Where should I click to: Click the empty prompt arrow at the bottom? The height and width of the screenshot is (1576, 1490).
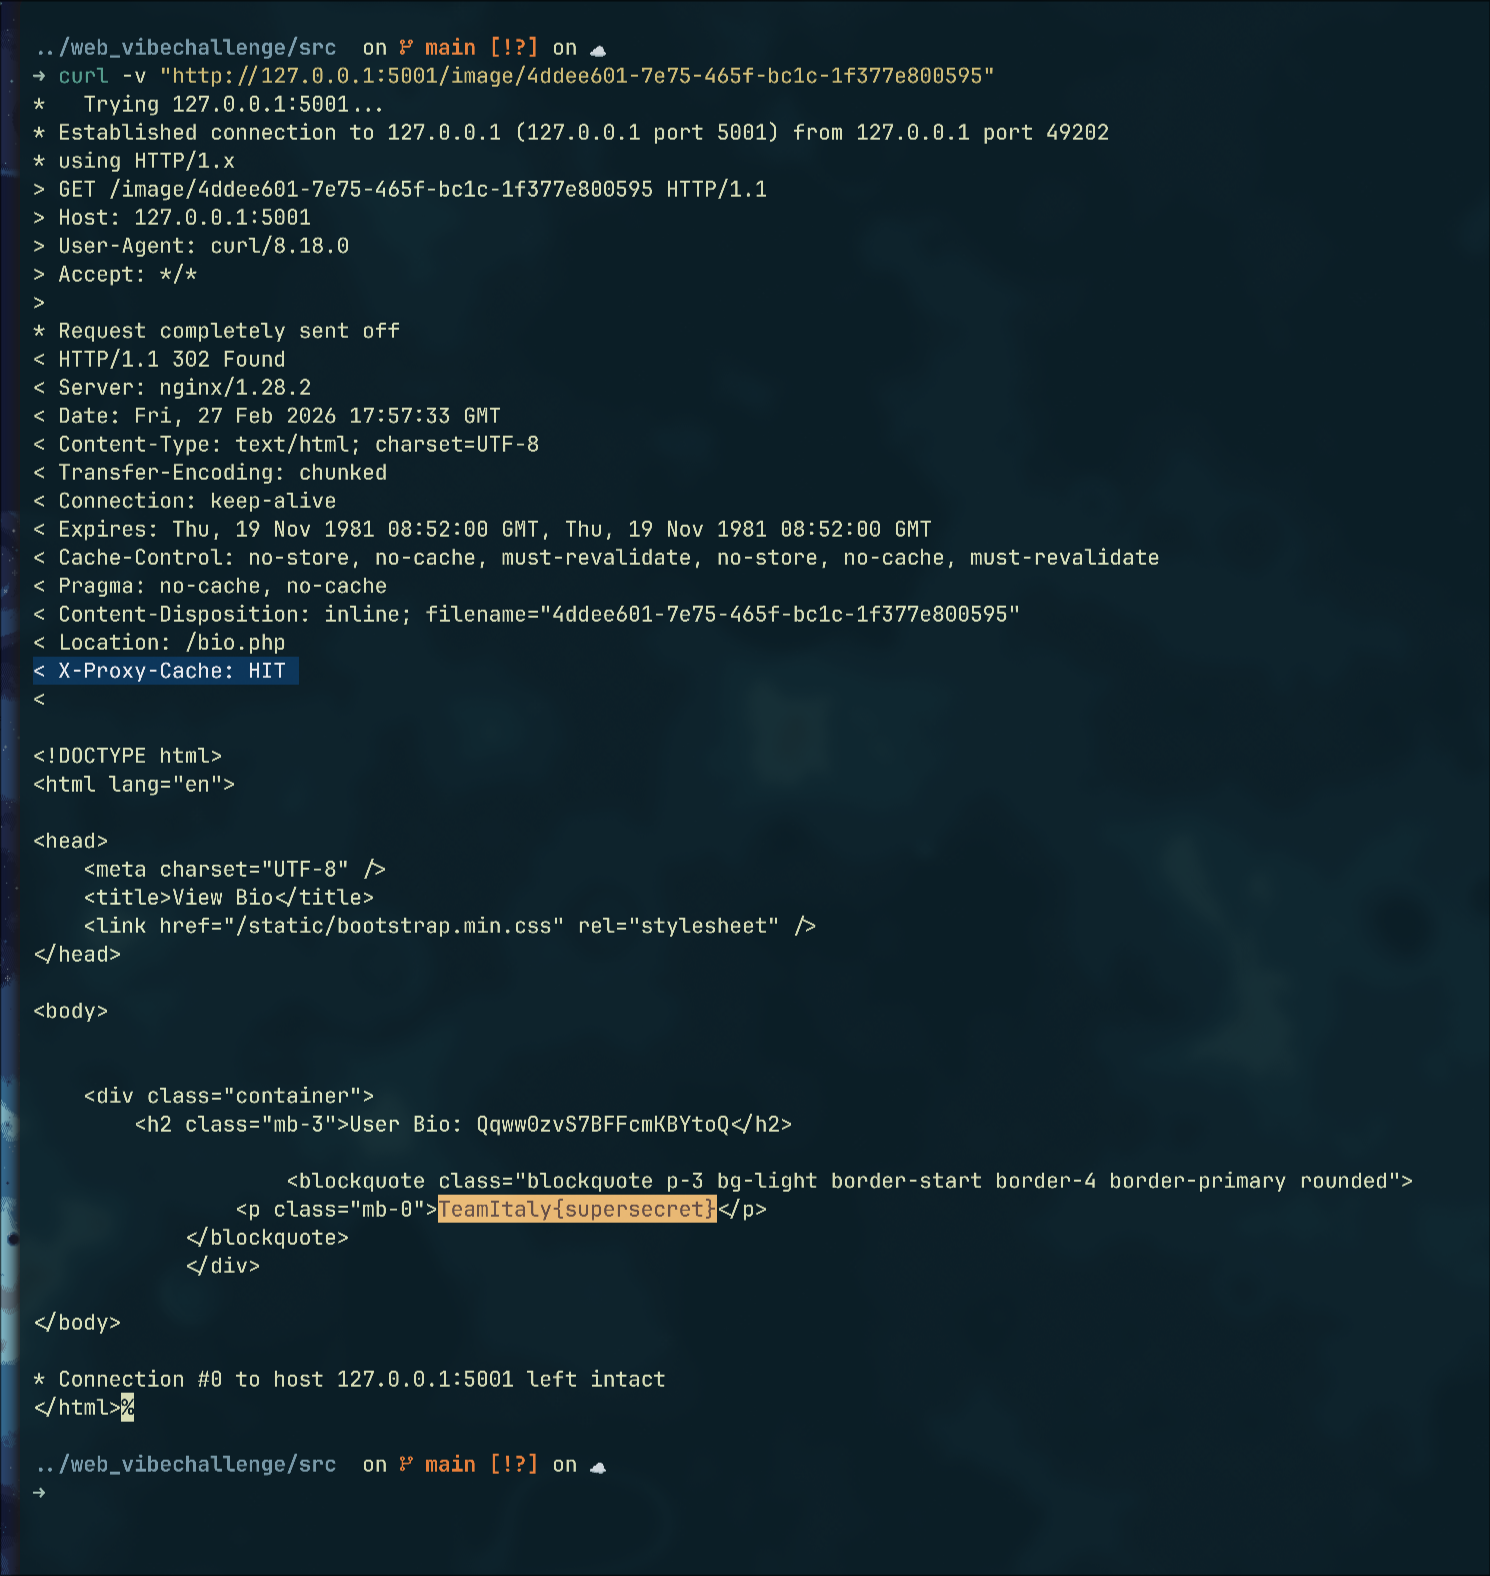pyautogui.click(x=39, y=1493)
